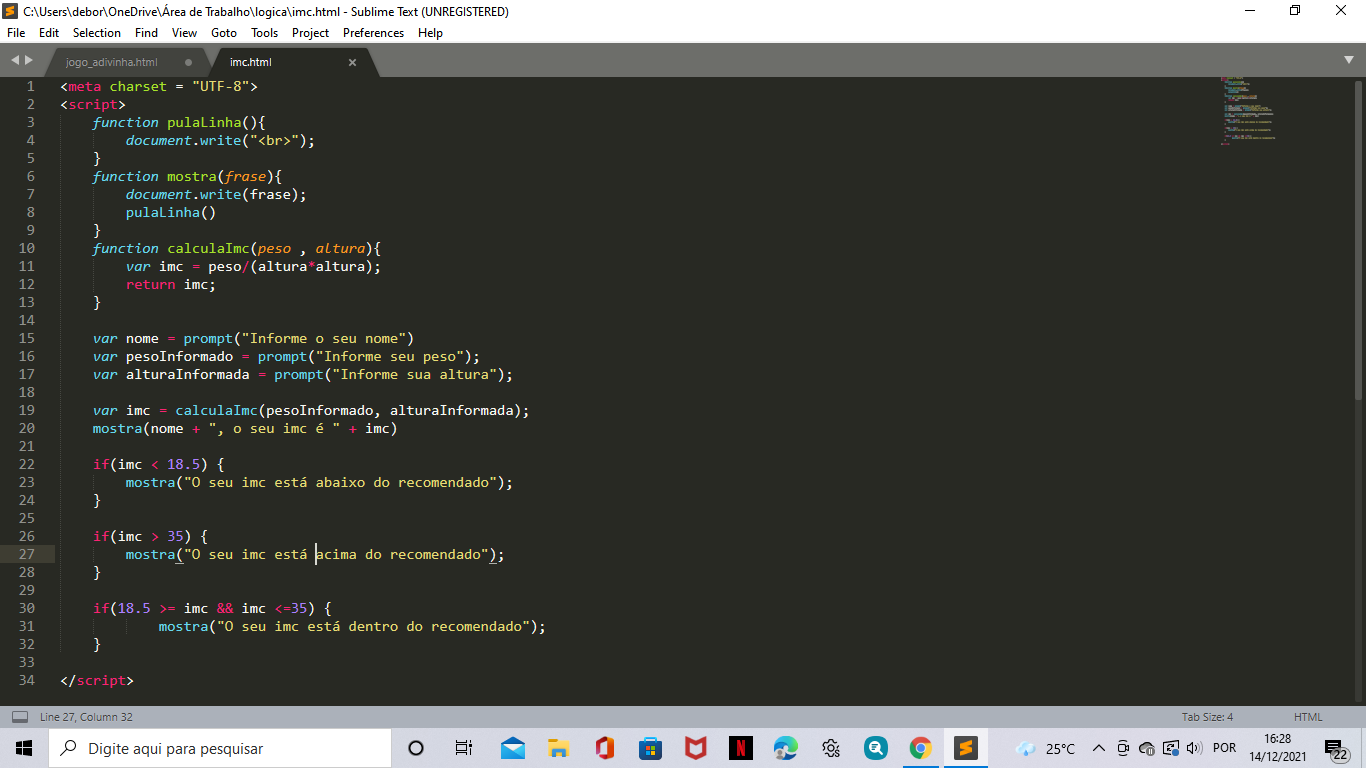Click "return imc;" on line 12

[x=171, y=284]
